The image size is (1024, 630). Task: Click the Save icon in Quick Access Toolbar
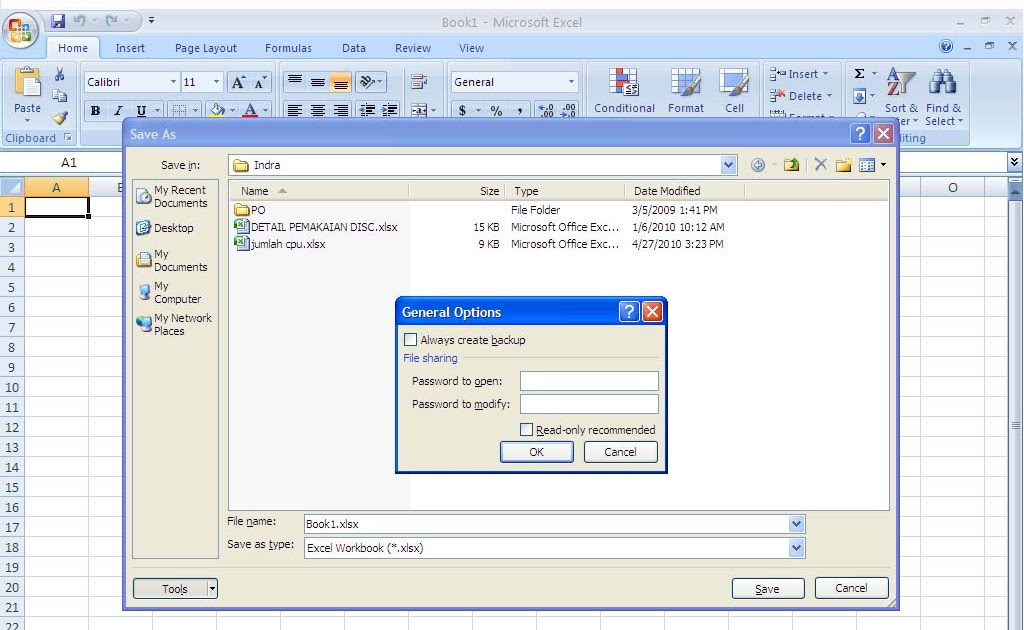click(58, 21)
